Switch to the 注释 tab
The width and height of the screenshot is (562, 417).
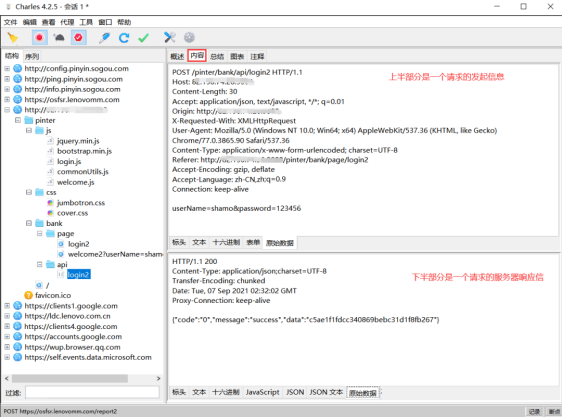click(x=257, y=56)
